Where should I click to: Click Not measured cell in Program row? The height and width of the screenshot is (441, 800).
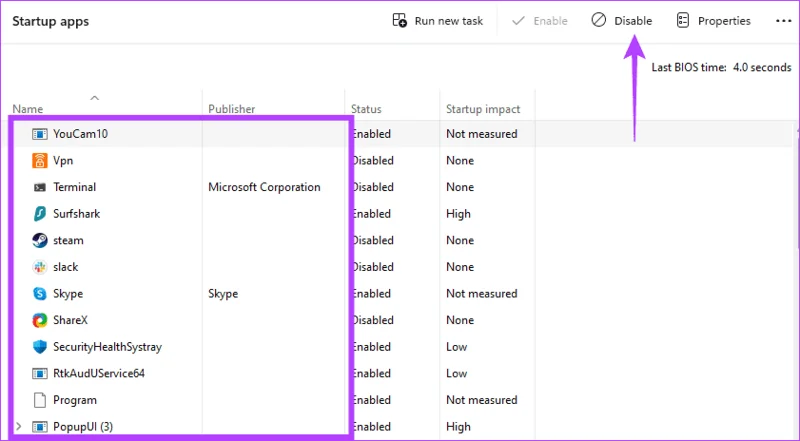(x=482, y=400)
